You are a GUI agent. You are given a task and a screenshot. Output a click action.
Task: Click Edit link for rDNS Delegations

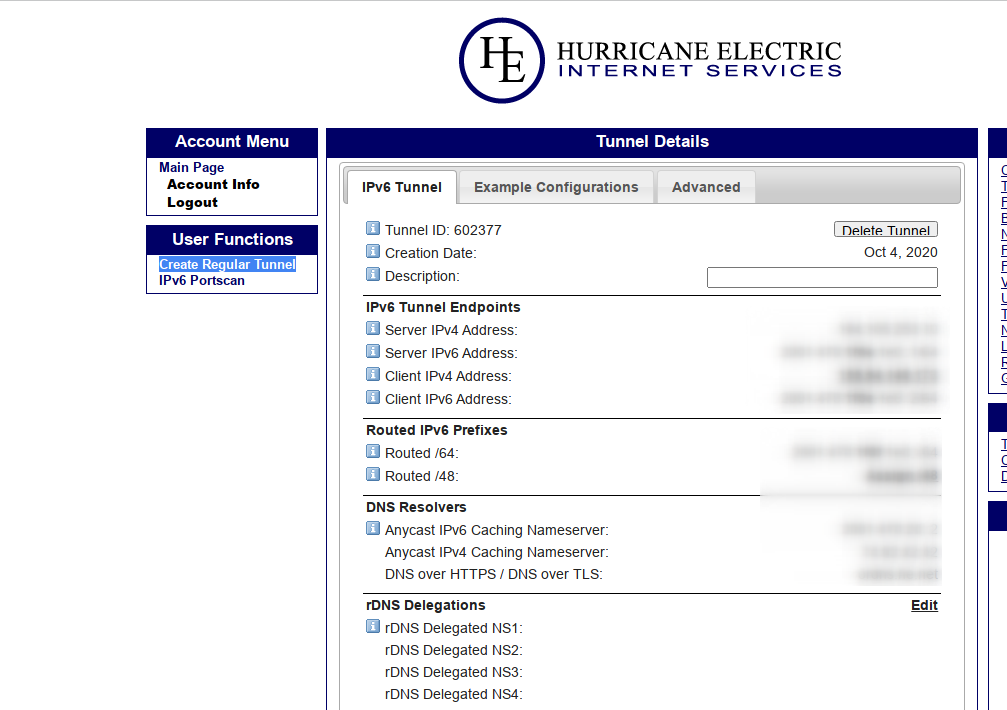coord(924,605)
